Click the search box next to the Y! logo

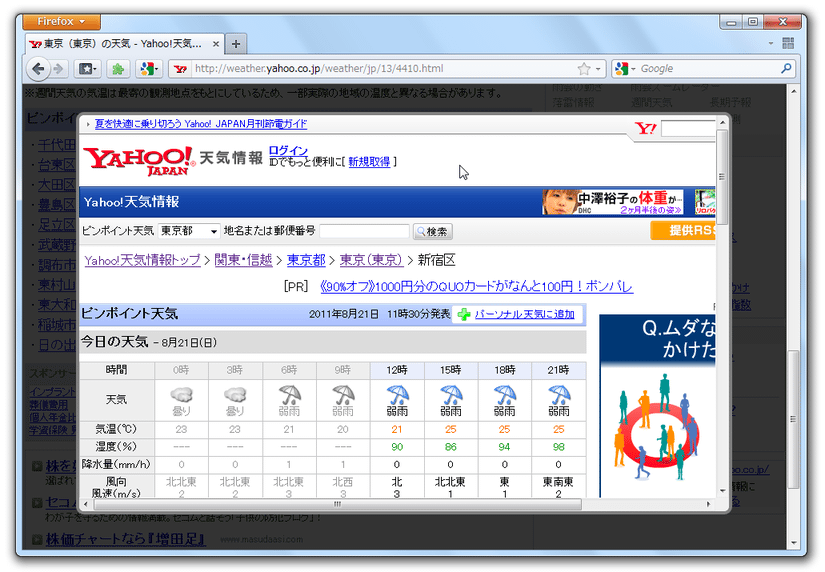point(688,128)
